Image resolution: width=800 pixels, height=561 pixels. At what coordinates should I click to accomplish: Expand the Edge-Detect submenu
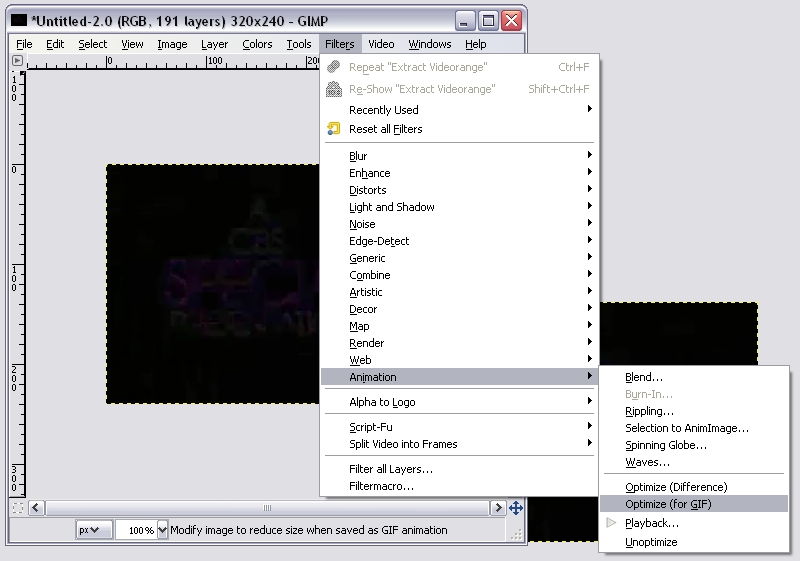[459, 241]
